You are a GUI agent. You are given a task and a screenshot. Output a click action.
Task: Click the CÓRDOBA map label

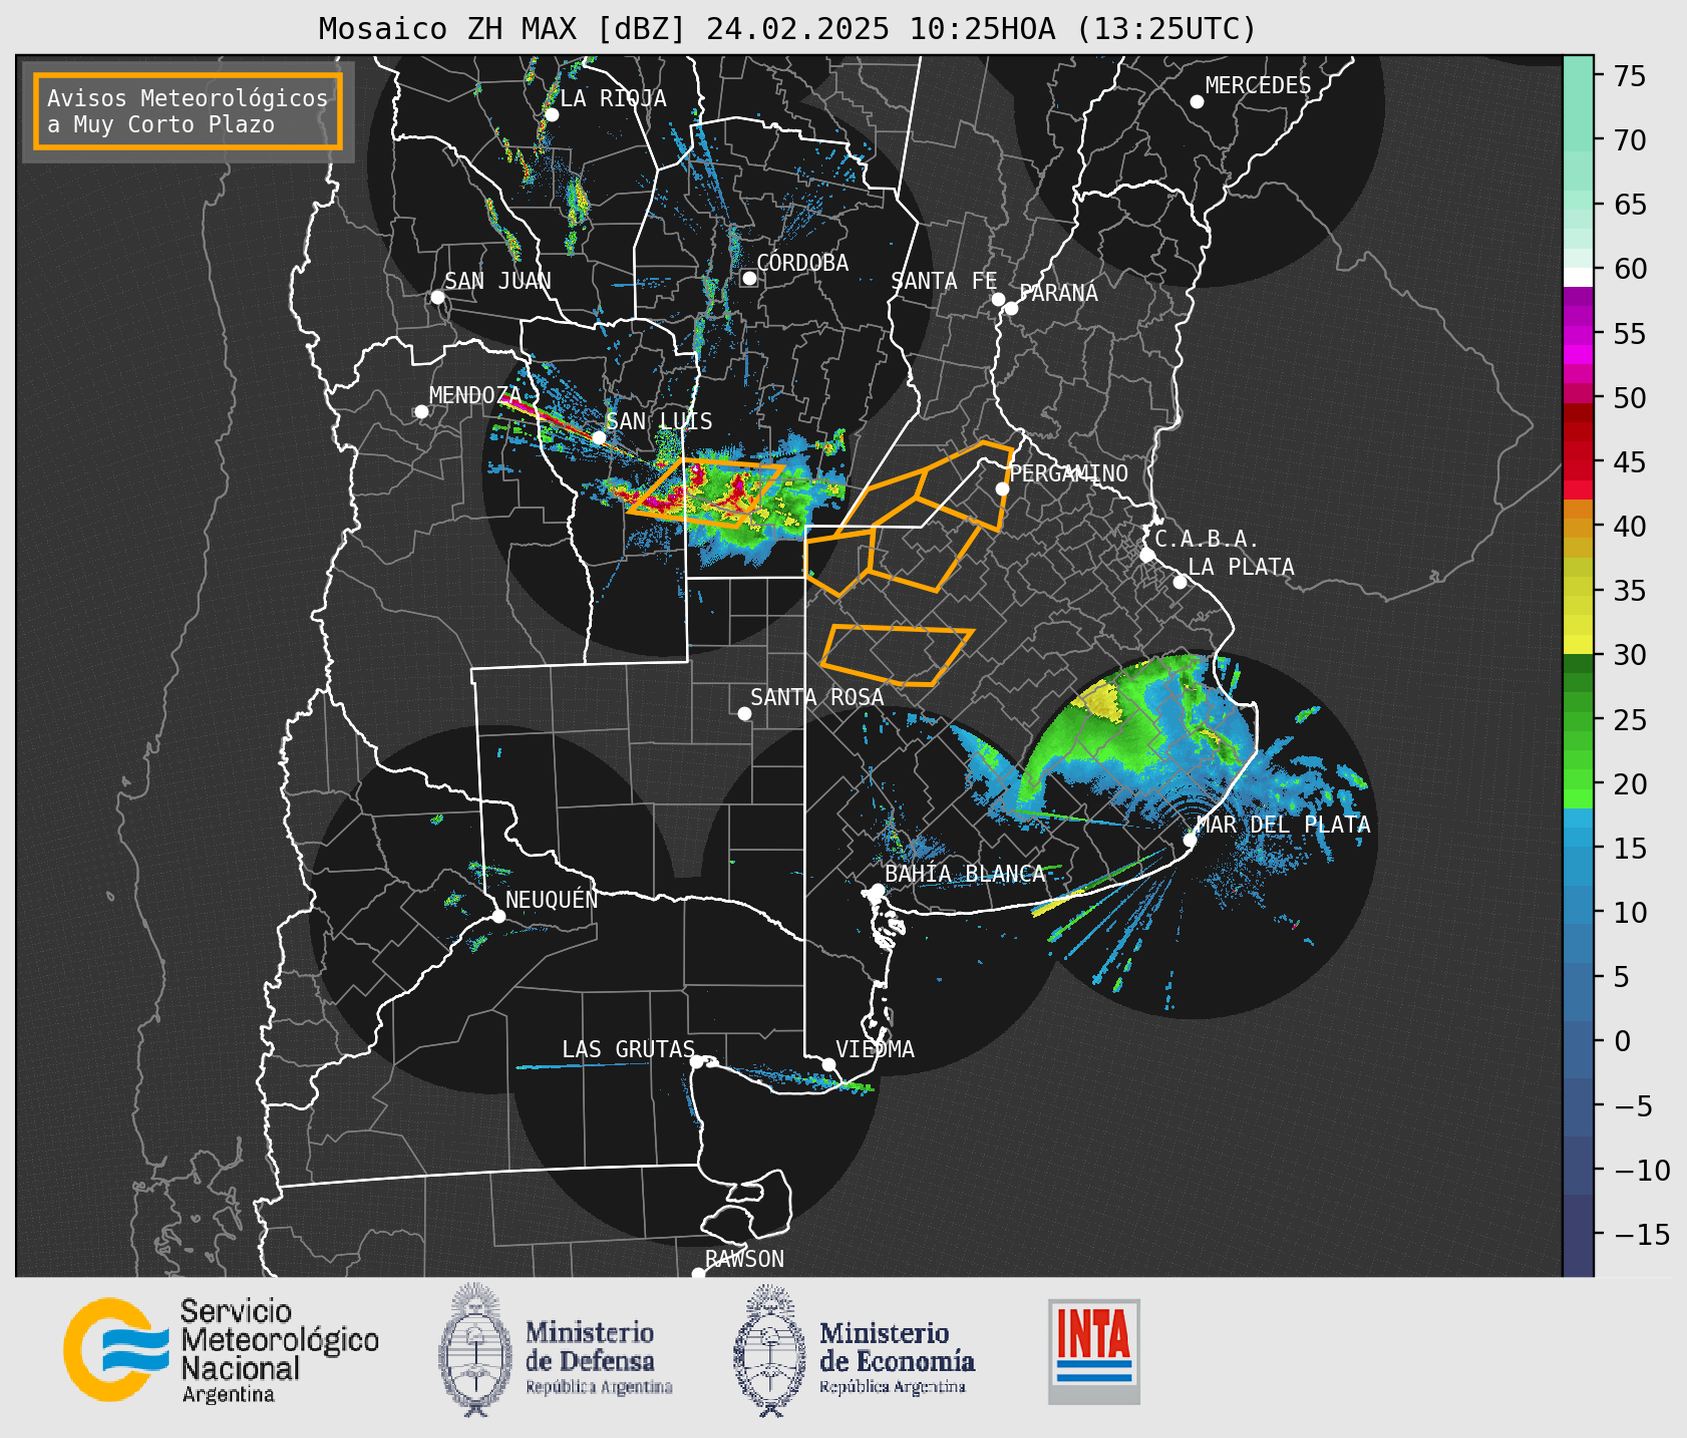[802, 263]
